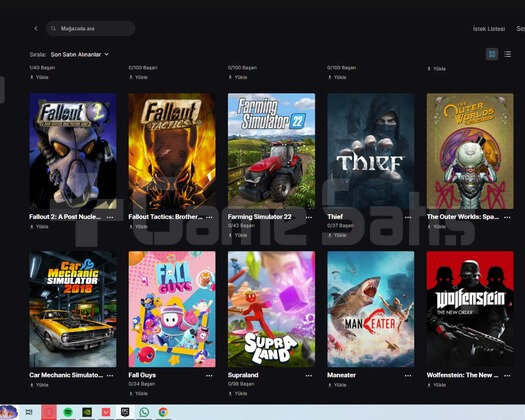Viewport: 525px width, 420px height.
Task: Open Car Mechanic Simulator 2018 cover
Action: [x=73, y=309]
